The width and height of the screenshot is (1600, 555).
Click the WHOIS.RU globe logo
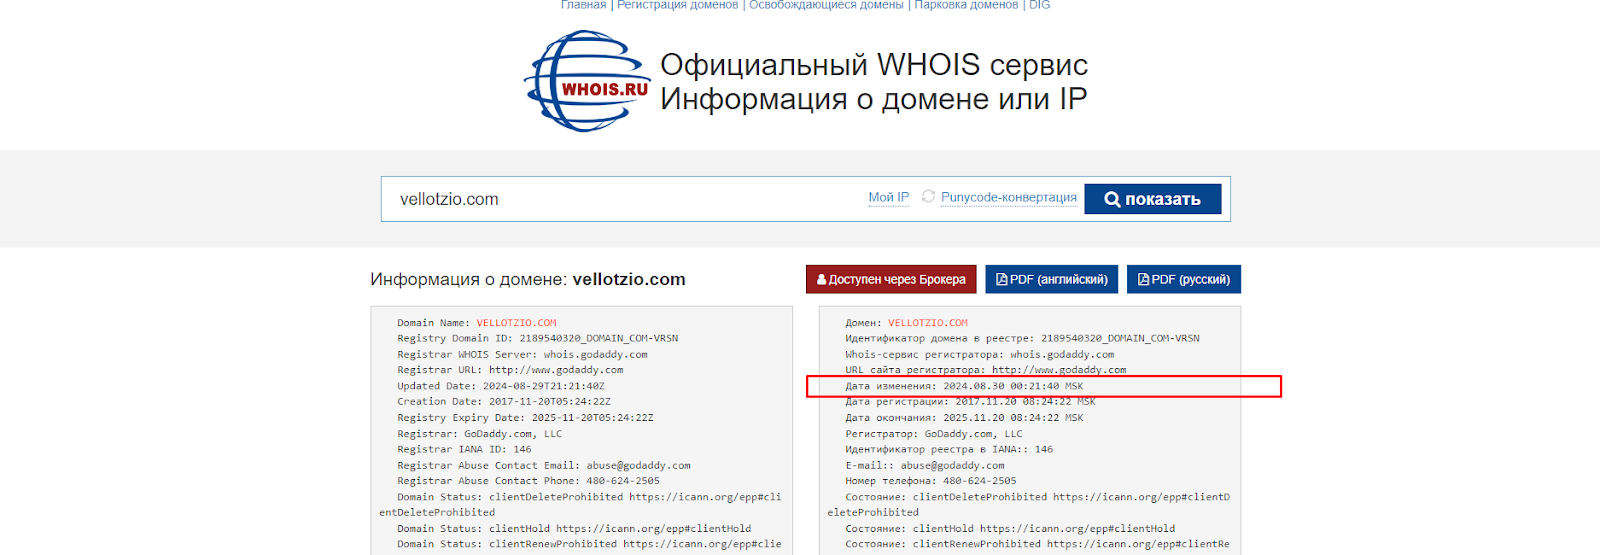click(588, 81)
